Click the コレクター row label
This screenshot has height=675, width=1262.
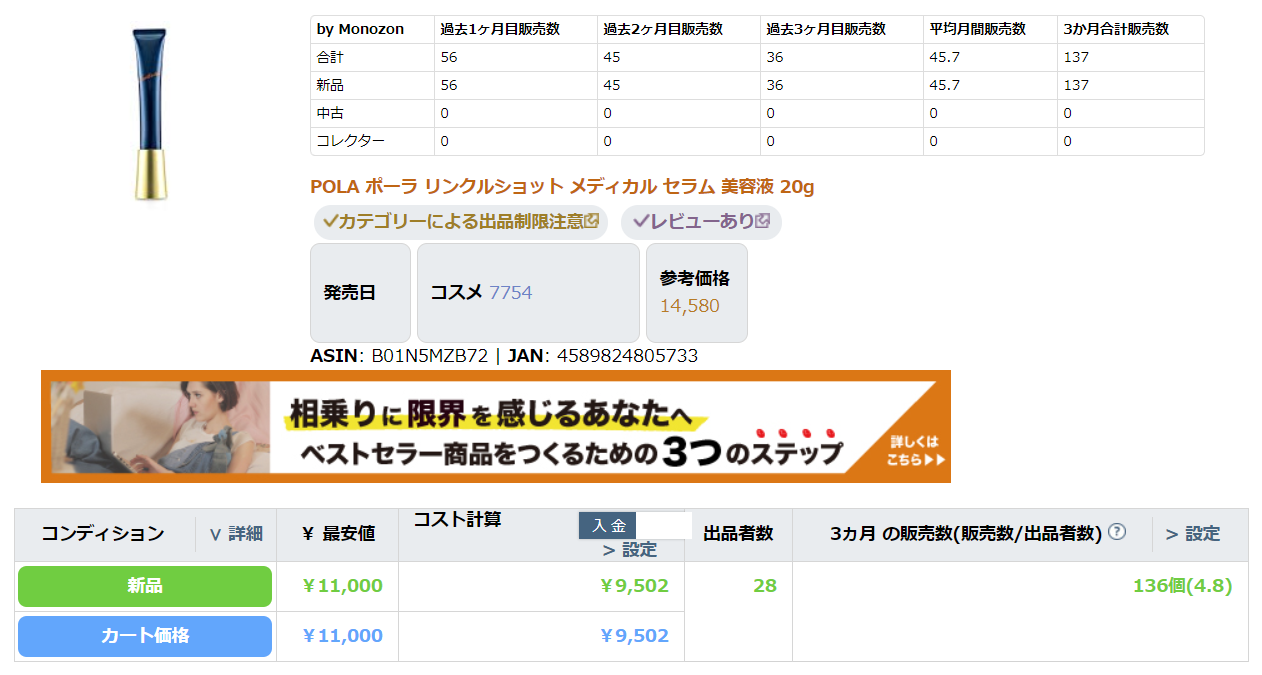pyautogui.click(x=350, y=141)
